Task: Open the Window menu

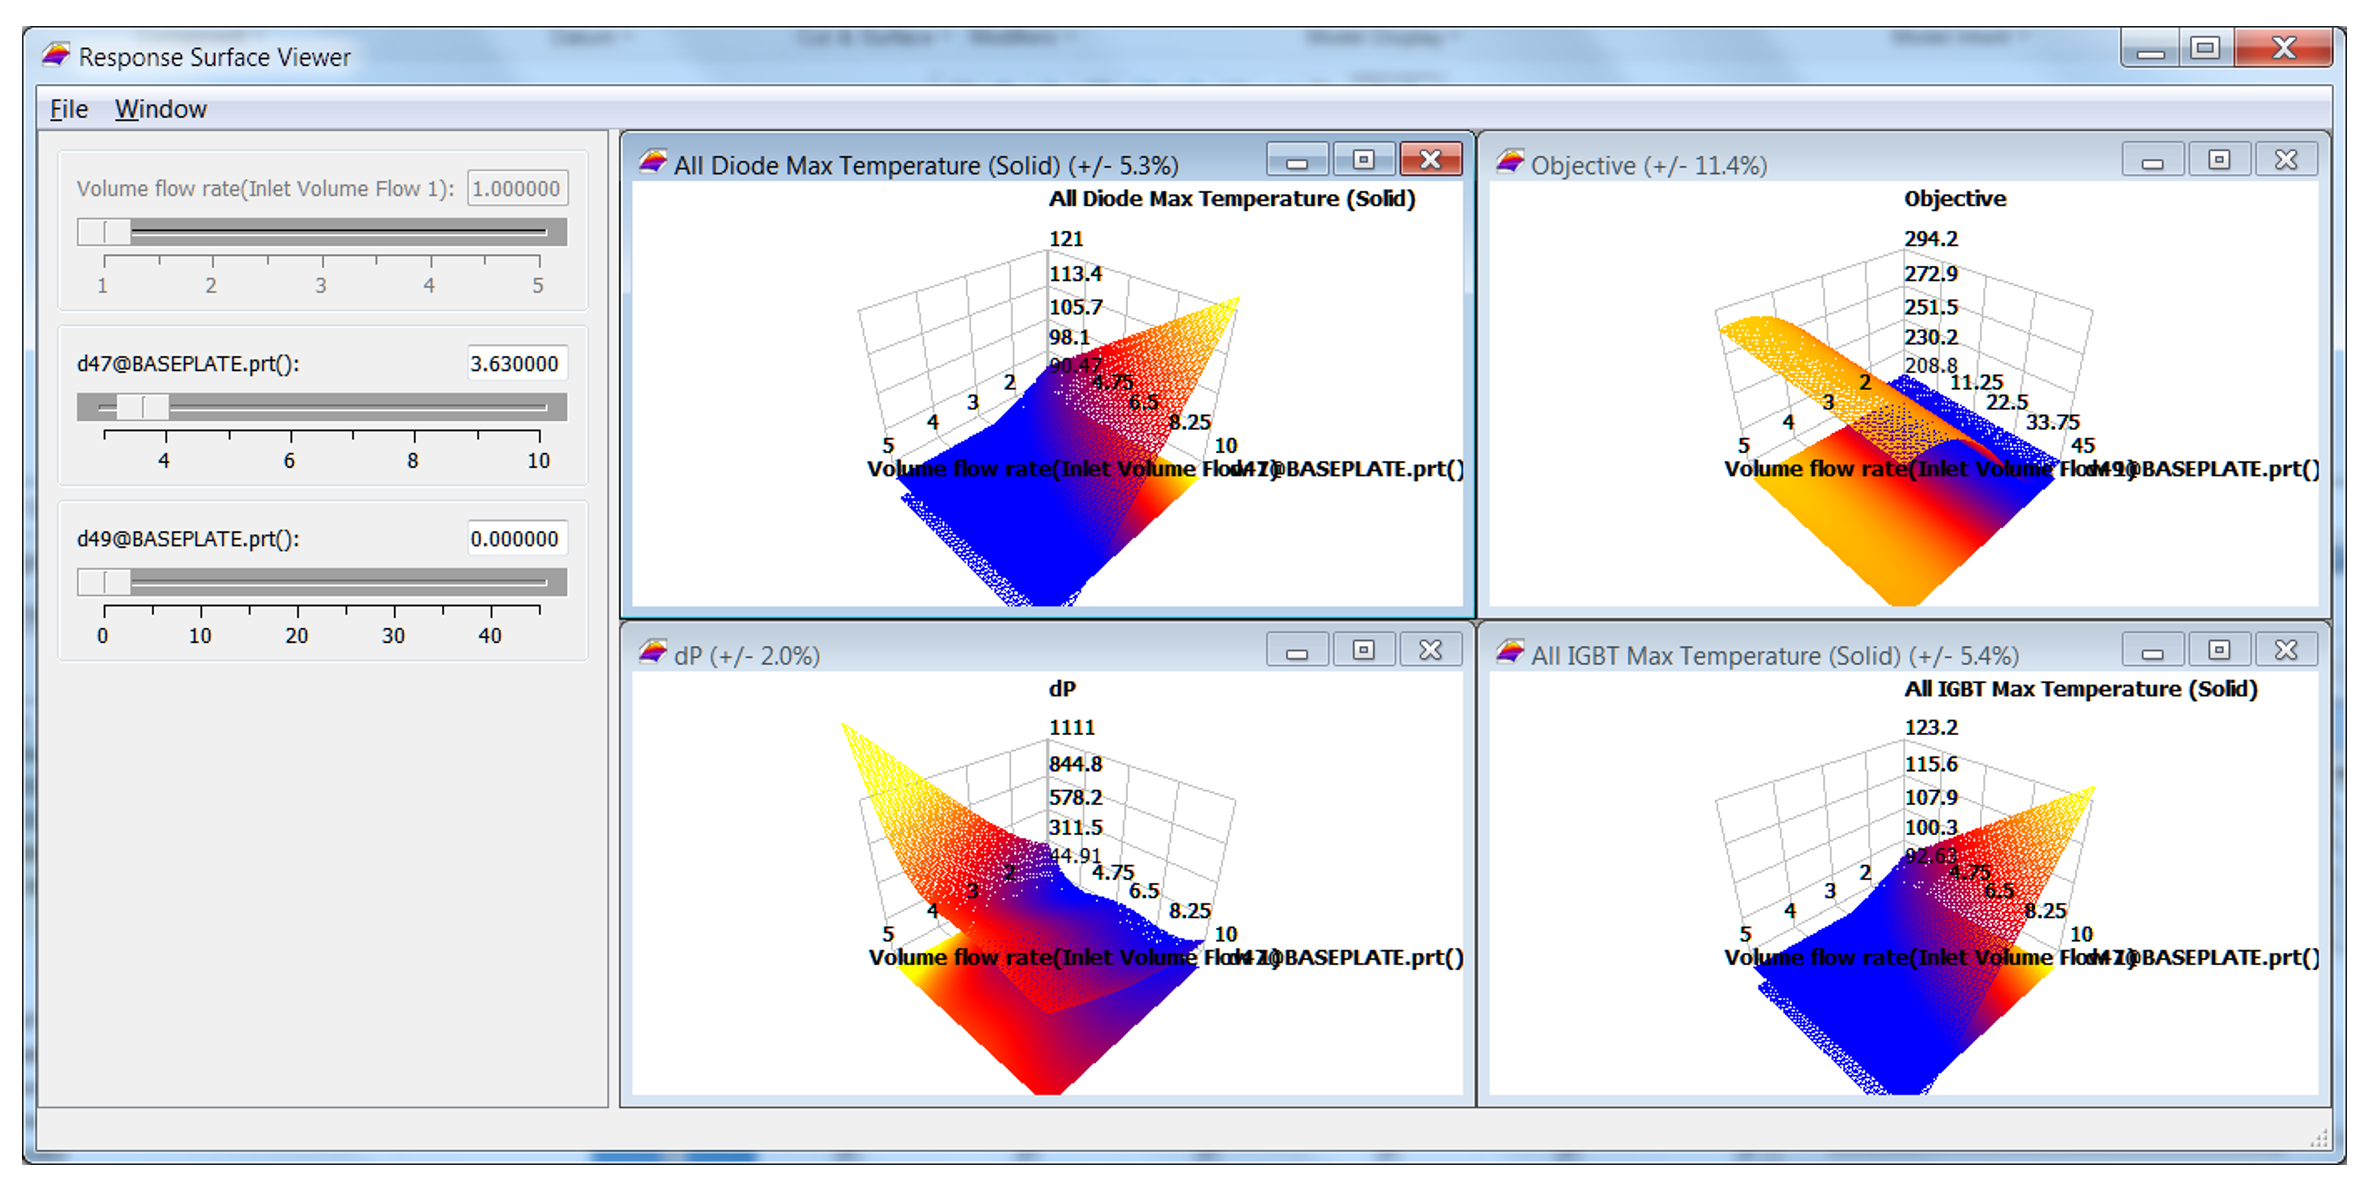Action: click(160, 109)
